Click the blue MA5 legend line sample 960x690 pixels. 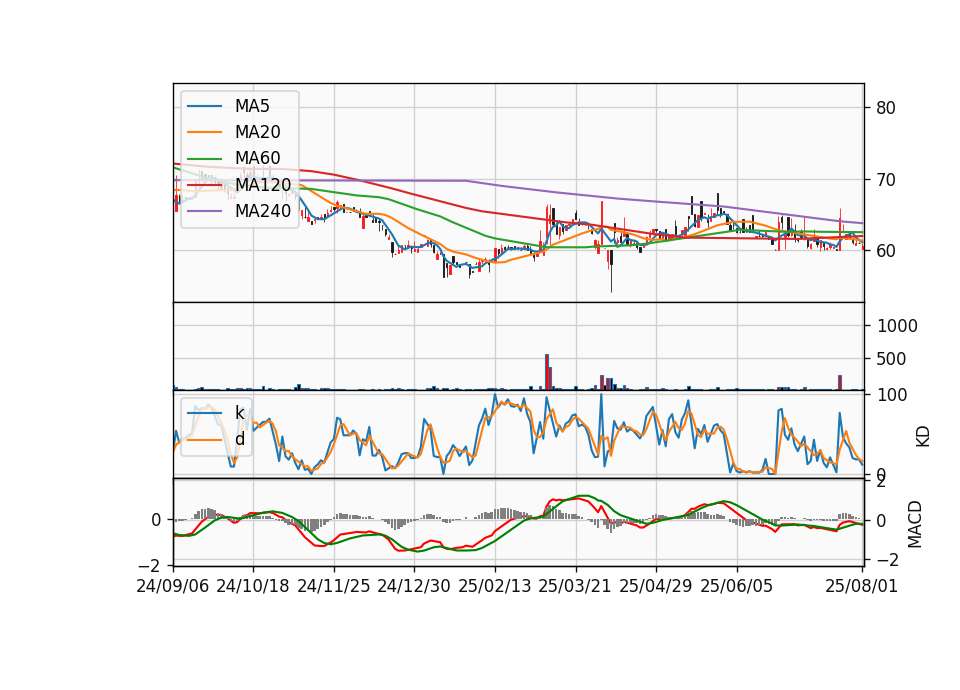click(x=204, y=106)
